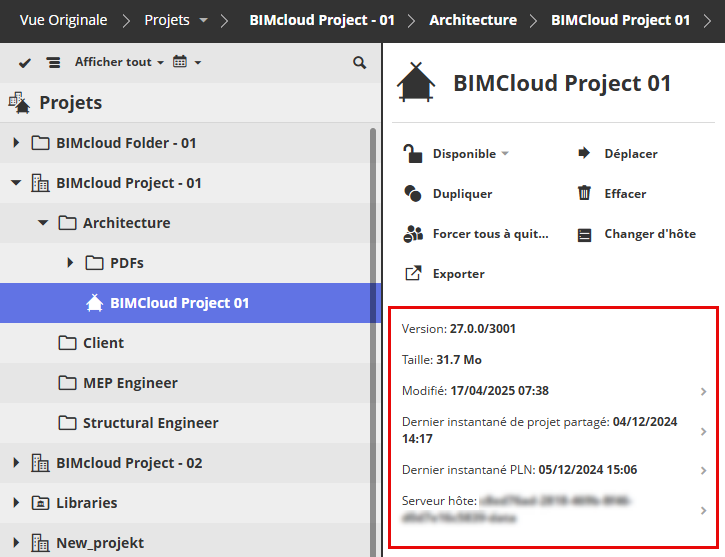Click the search magnifier icon
Screen dimensions: 725x557
pos(360,62)
